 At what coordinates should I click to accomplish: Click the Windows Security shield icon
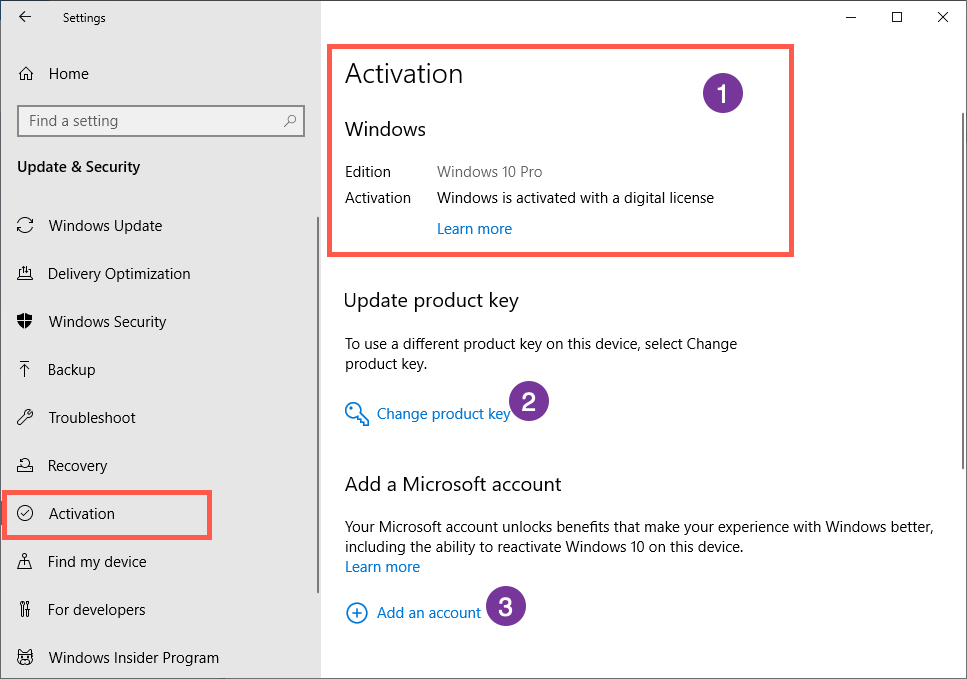(27, 322)
